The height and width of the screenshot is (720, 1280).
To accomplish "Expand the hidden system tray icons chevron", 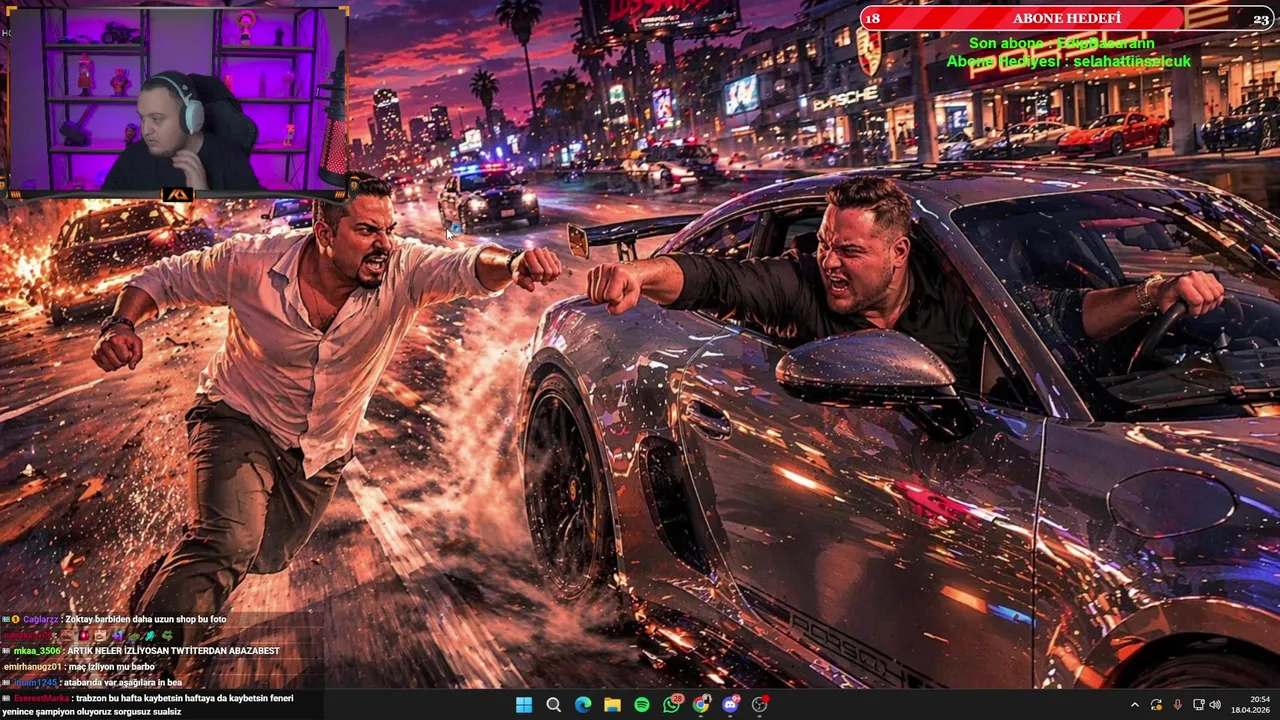I will point(1135,705).
